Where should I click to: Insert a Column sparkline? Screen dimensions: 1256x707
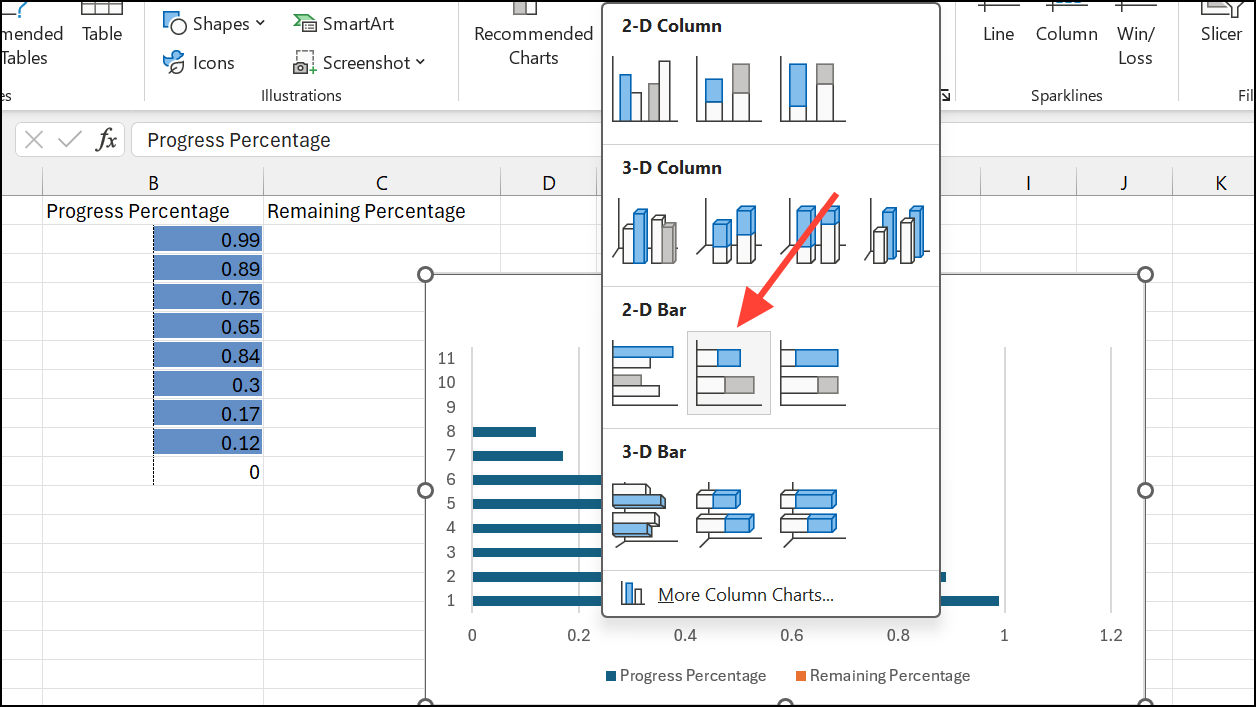tap(1066, 33)
